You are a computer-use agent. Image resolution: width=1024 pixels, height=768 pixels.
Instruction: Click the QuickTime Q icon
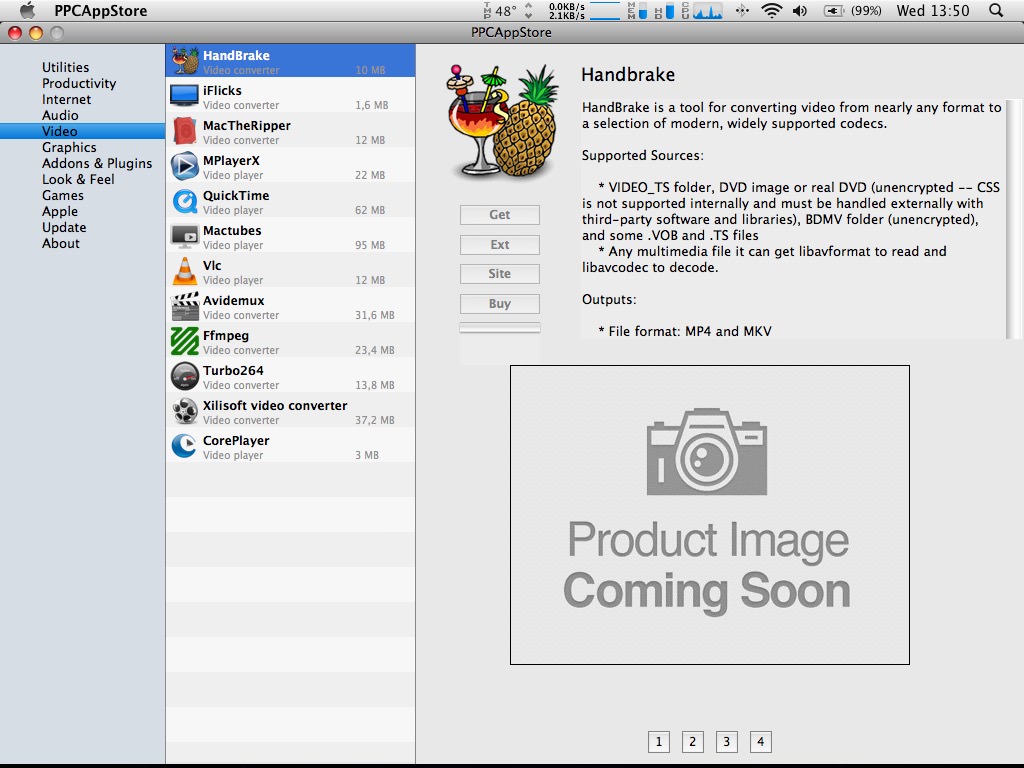tap(185, 201)
